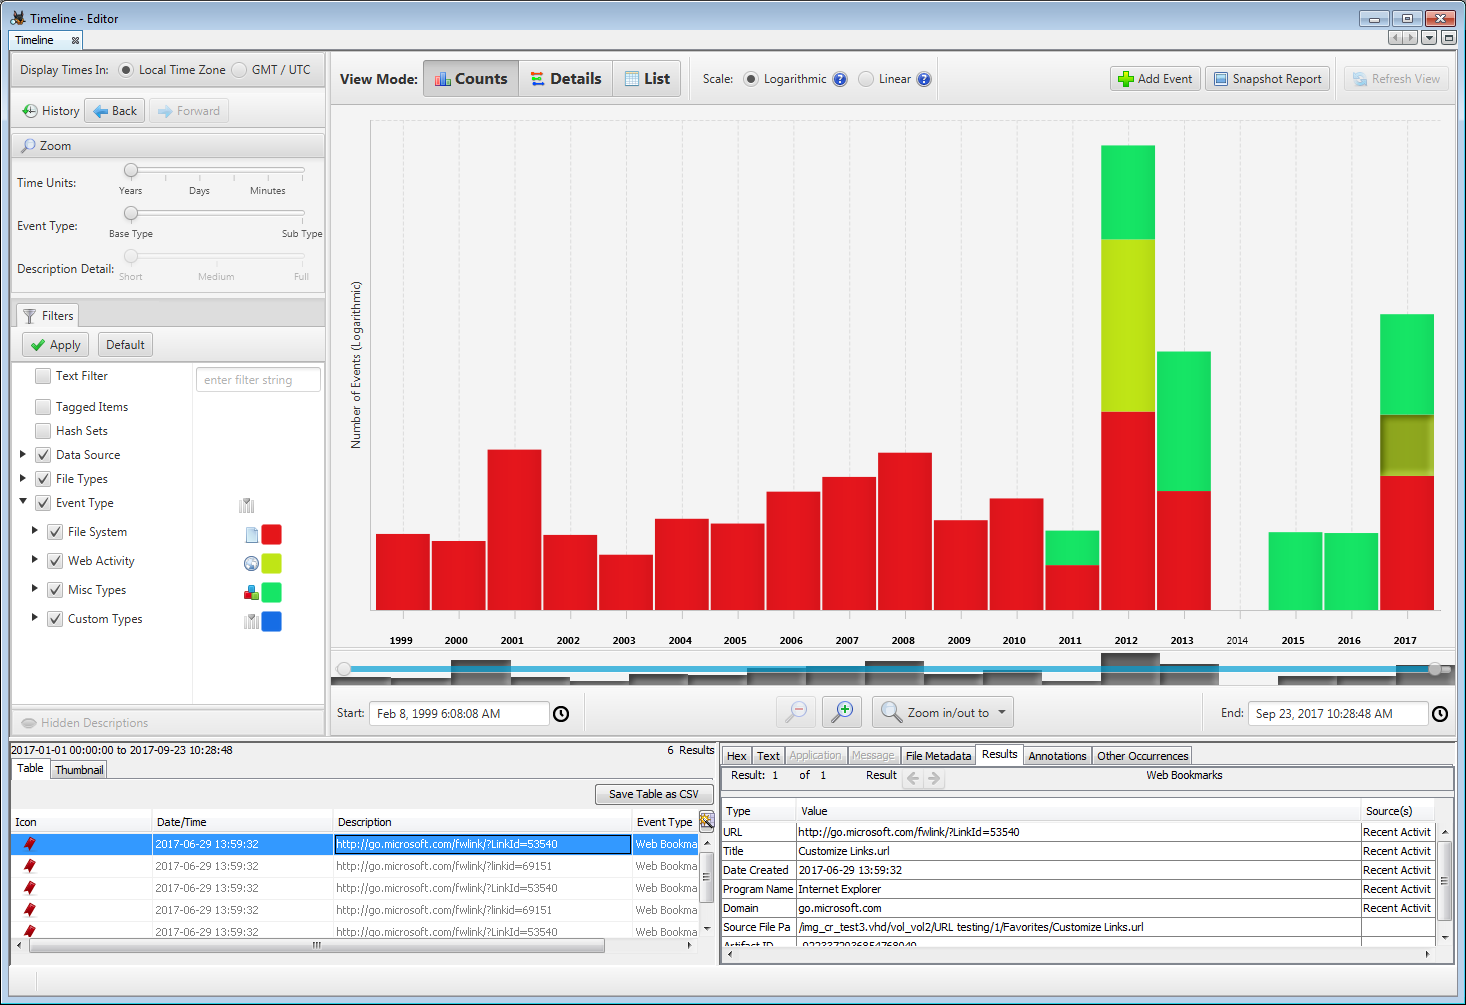Click the Custom Types blue color swatch
The width and height of the screenshot is (1466, 1005).
point(271,622)
